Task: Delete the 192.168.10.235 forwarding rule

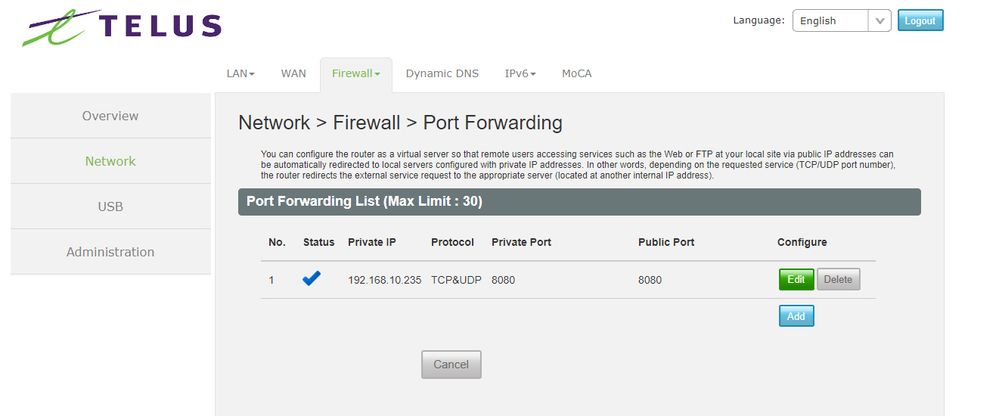Action: pos(838,280)
